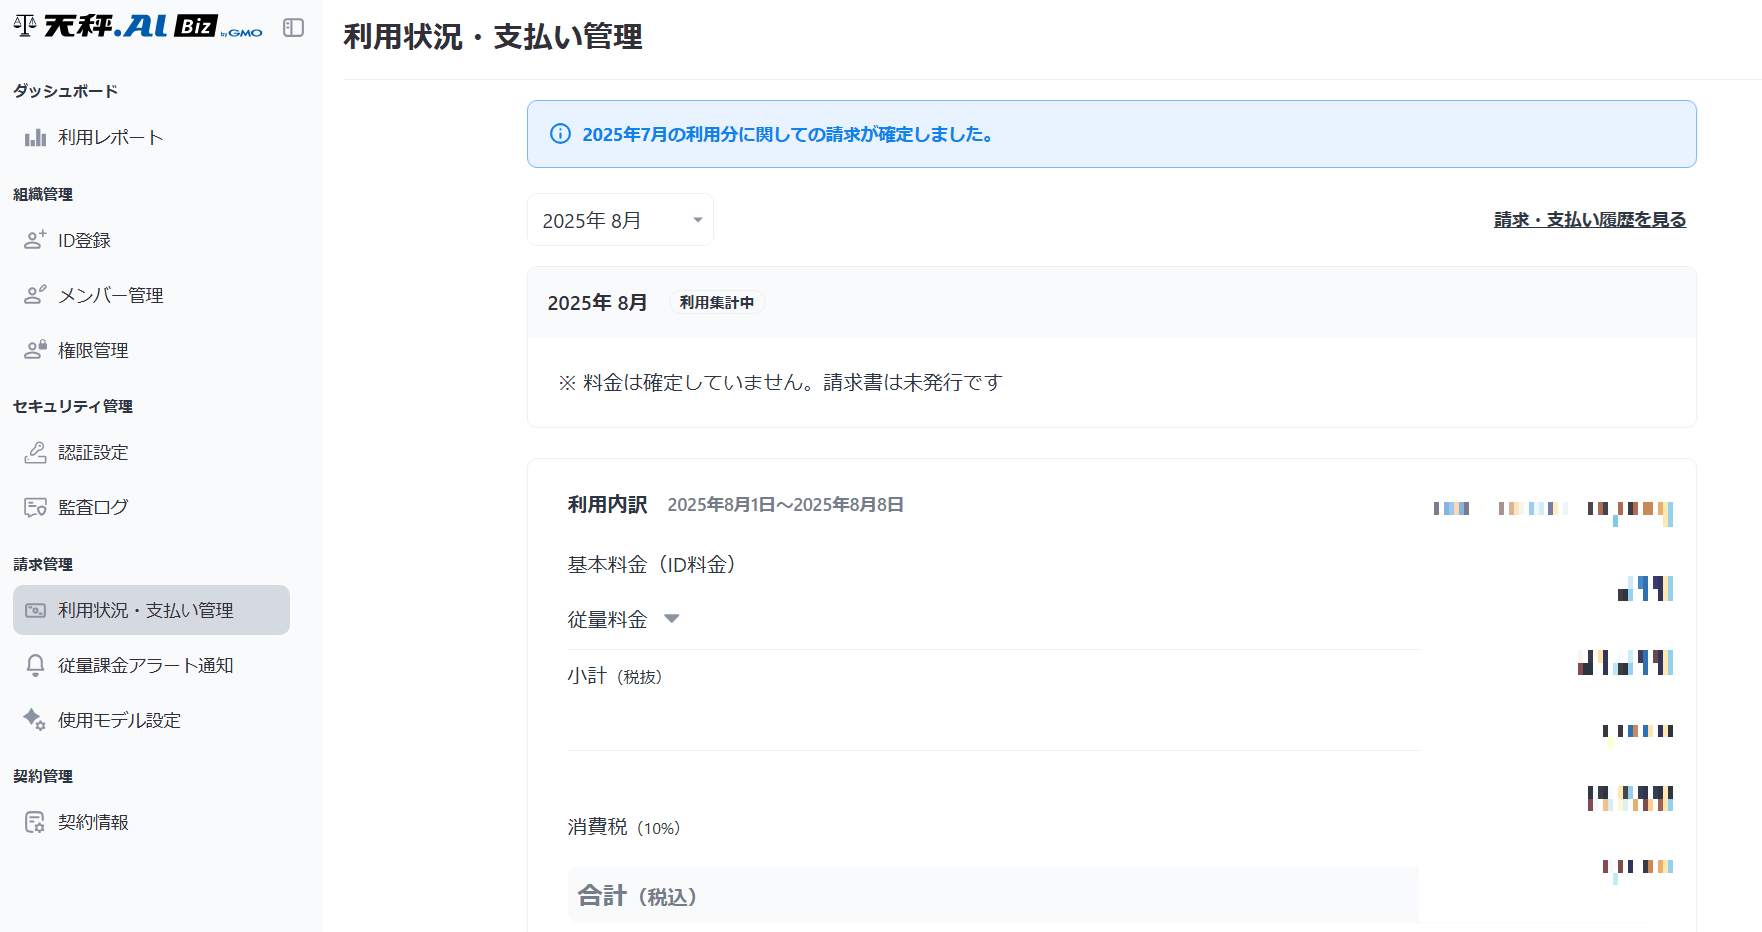This screenshot has width=1762, height=932.
Task: Click the bar chart icon for 利用レポート
Action: click(x=35, y=138)
